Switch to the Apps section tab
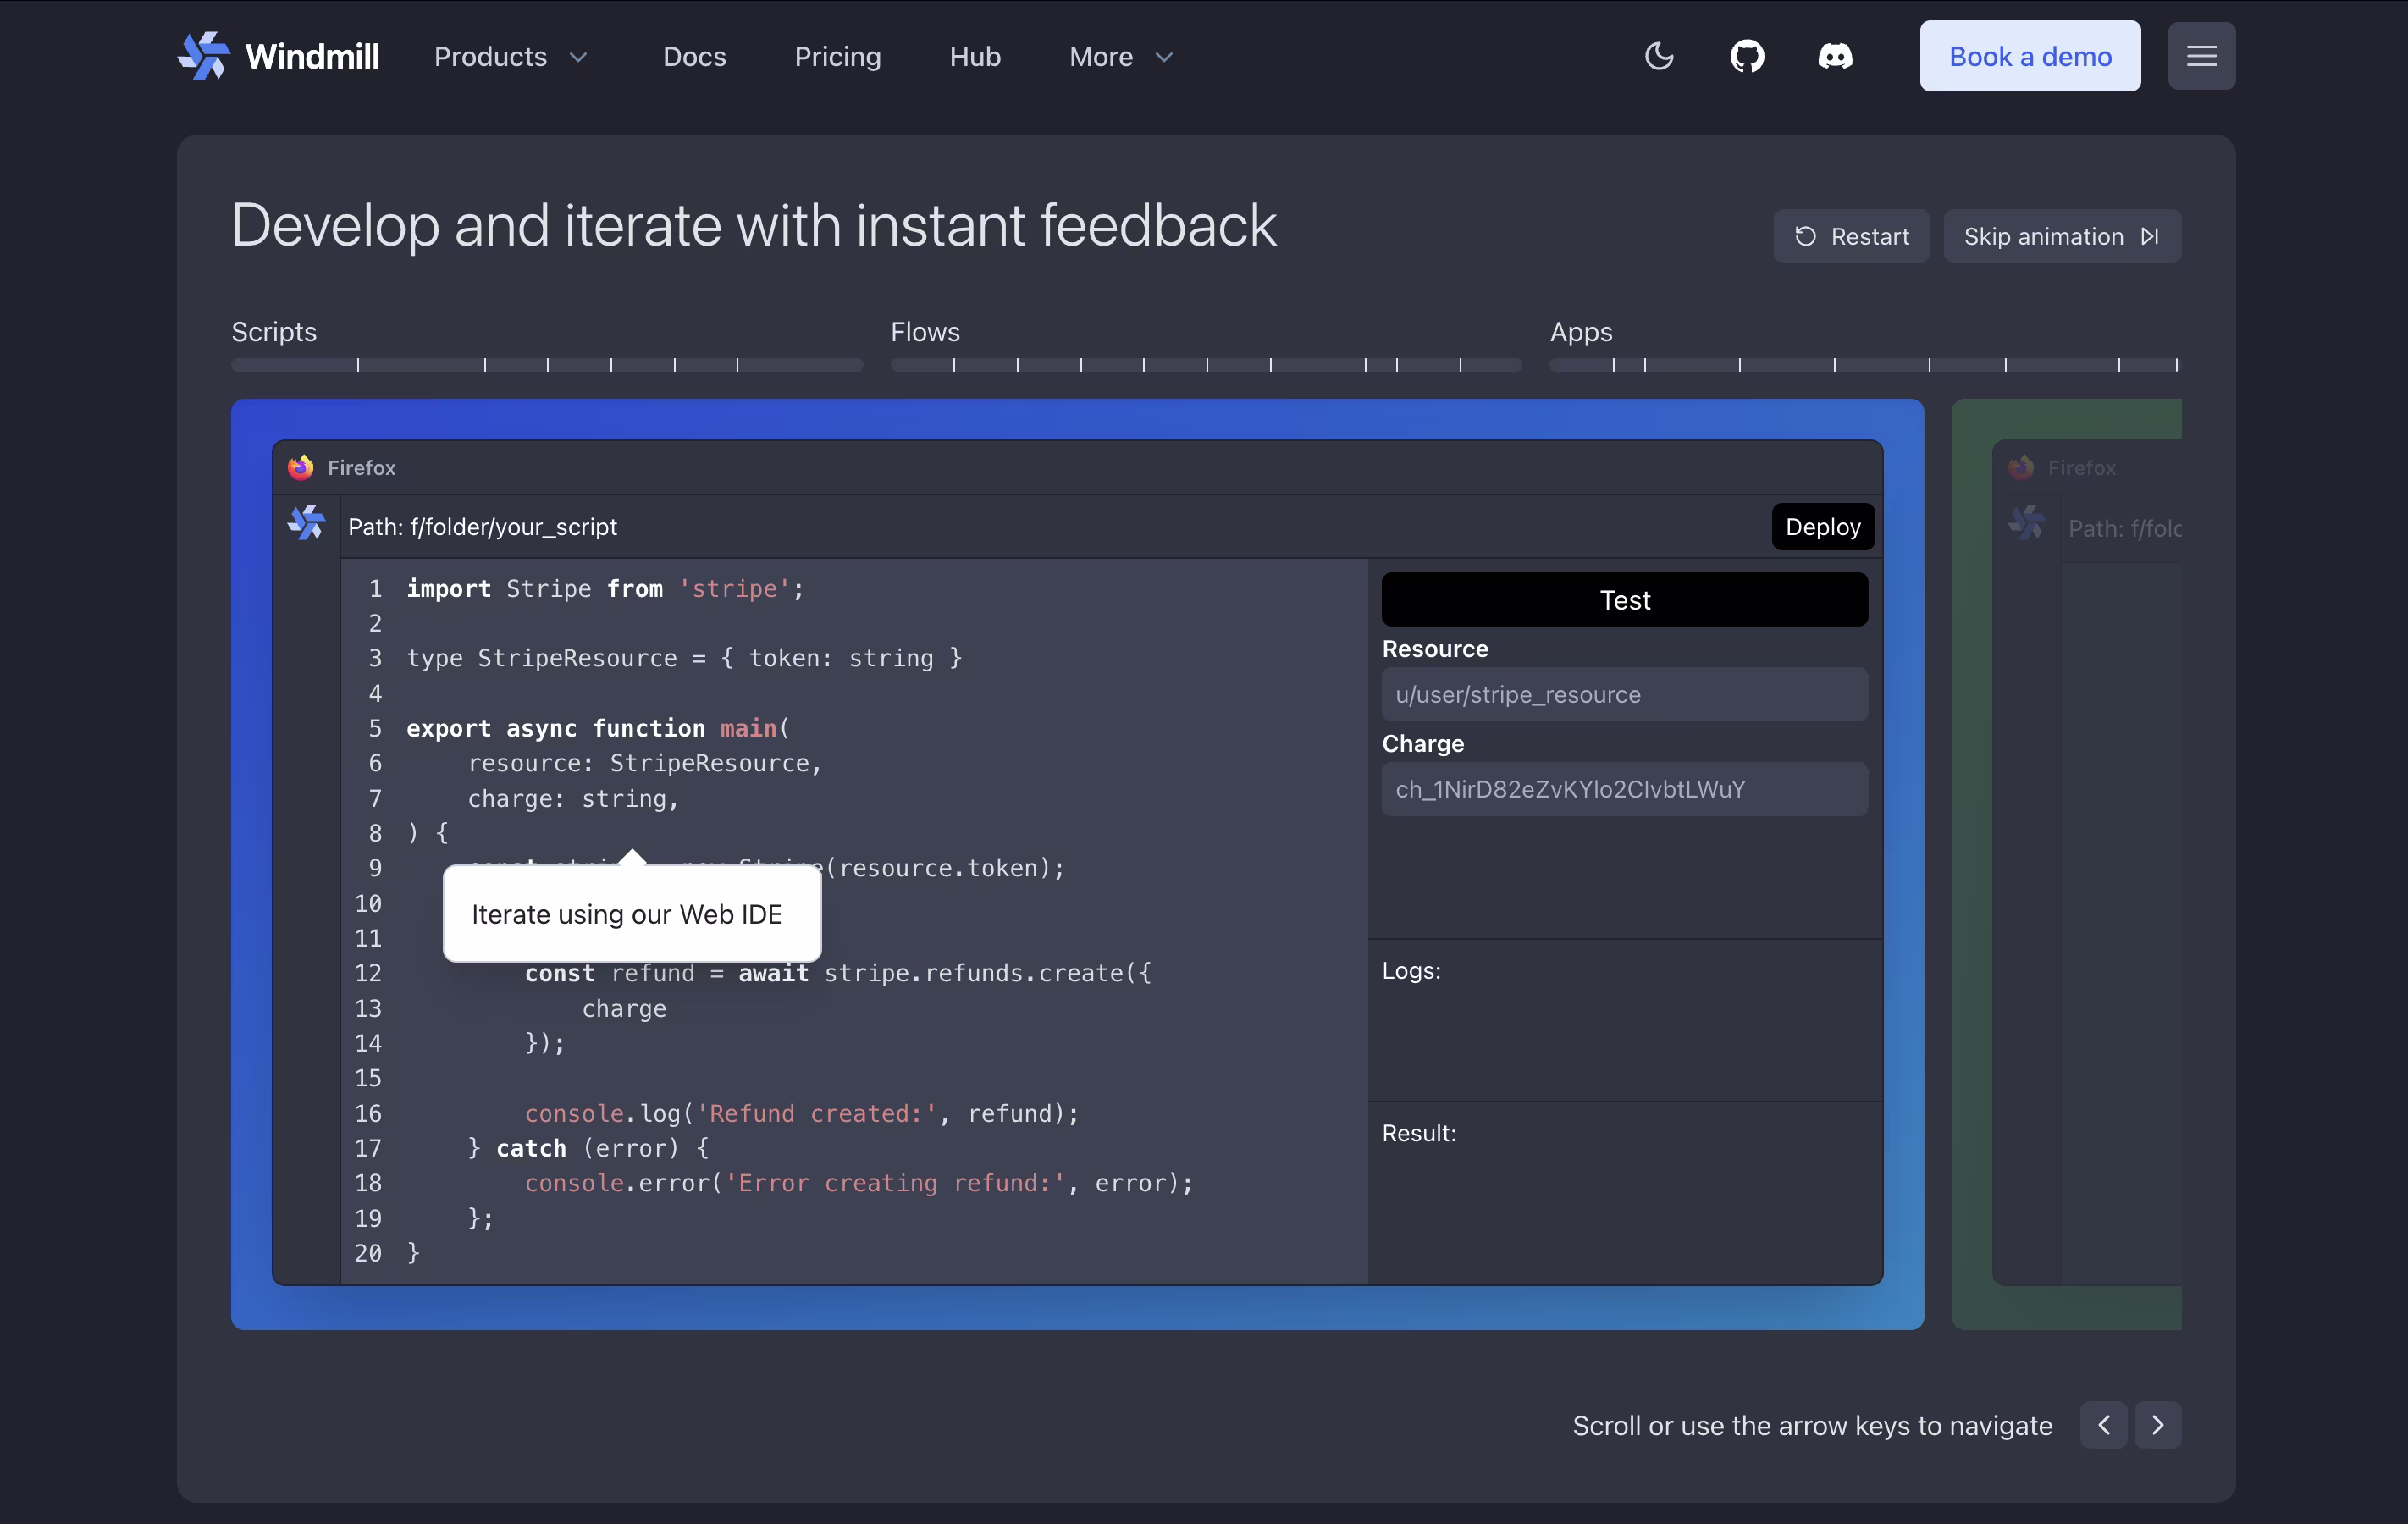The image size is (2408, 1524). click(x=1580, y=331)
